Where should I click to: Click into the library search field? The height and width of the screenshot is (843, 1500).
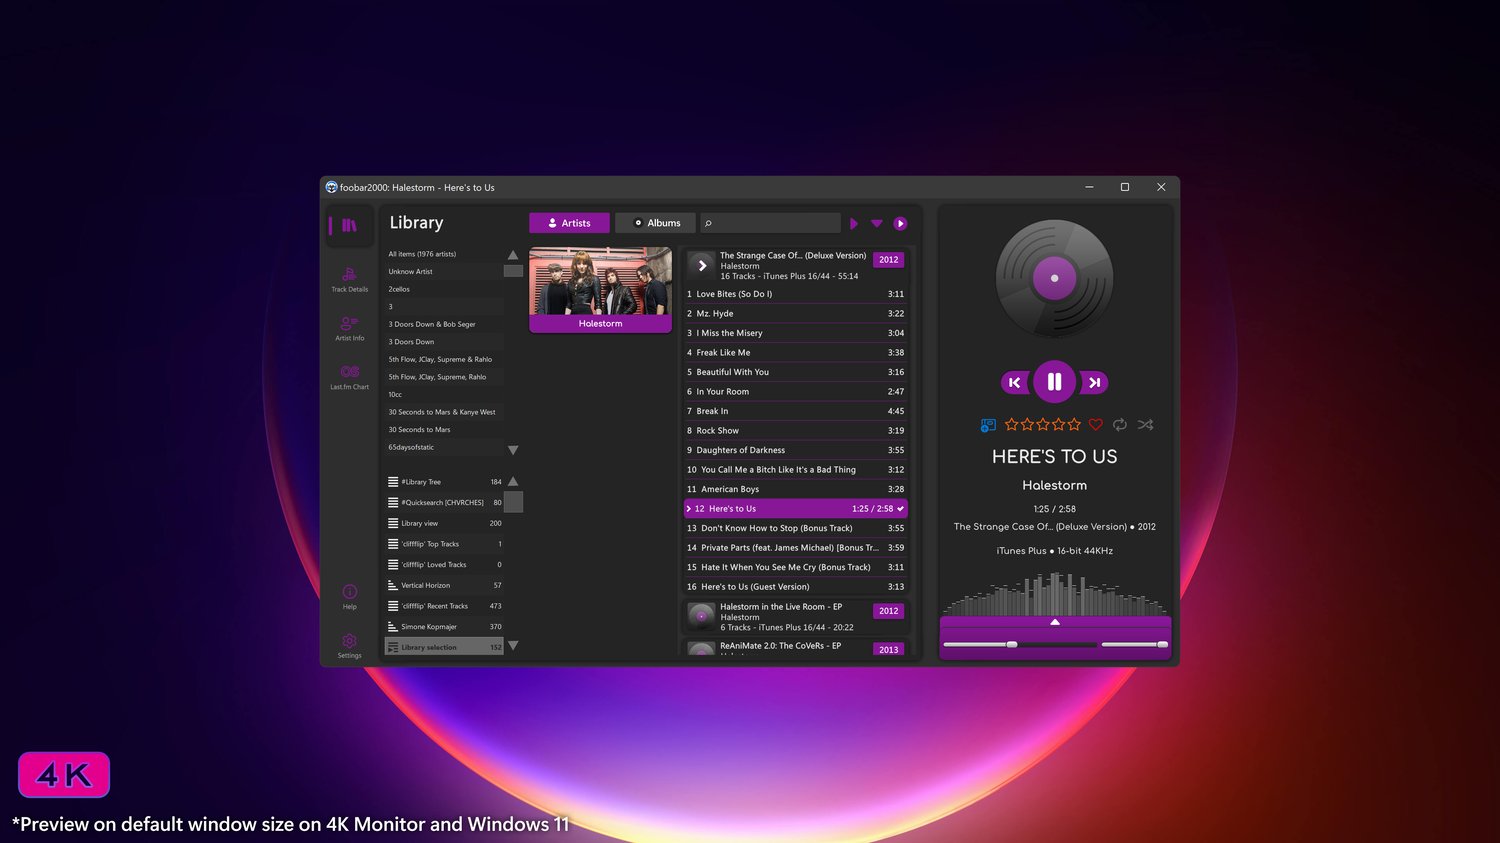[770, 223]
